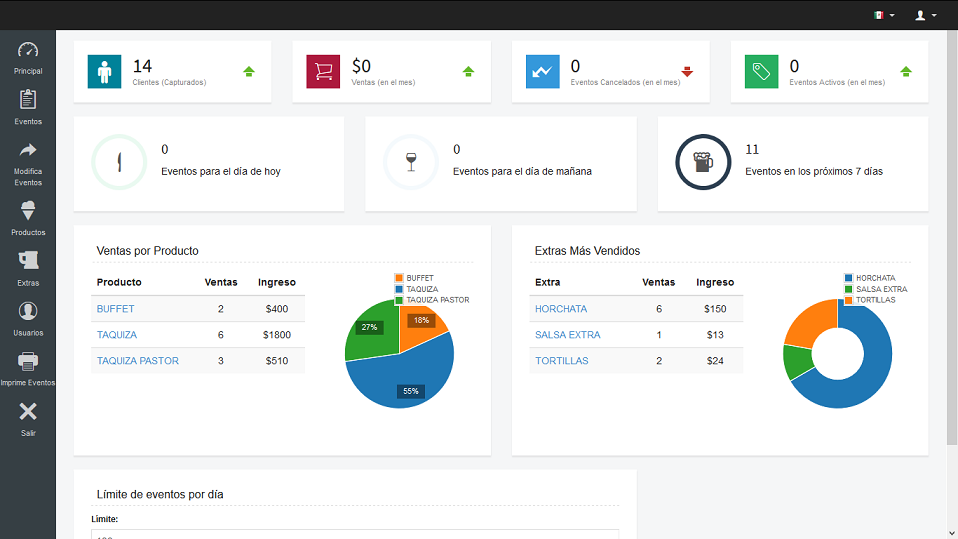Image resolution: width=958 pixels, height=539 pixels.
Task: Toggle the TAQUIZA legend swatch in pie chart
Action: pos(399,289)
